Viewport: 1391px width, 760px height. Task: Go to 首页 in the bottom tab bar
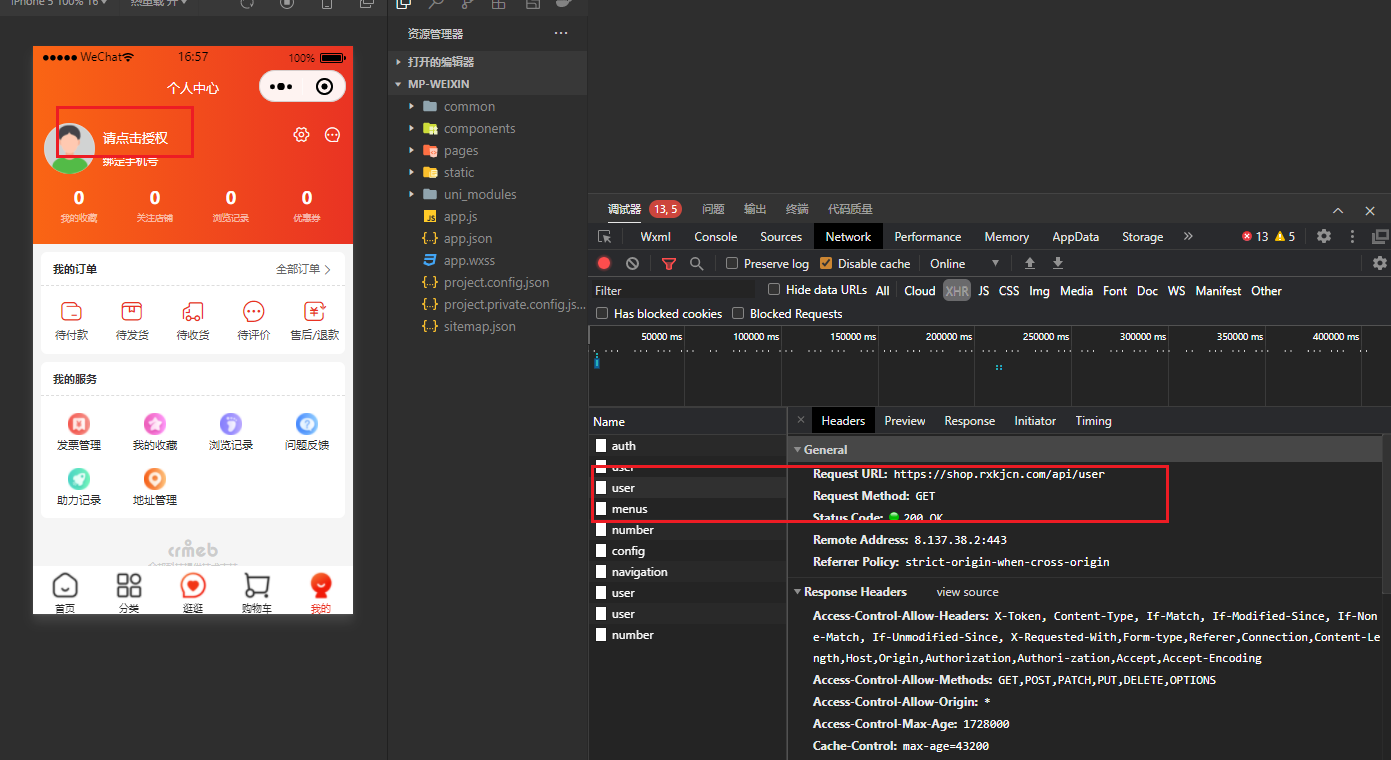click(65, 593)
